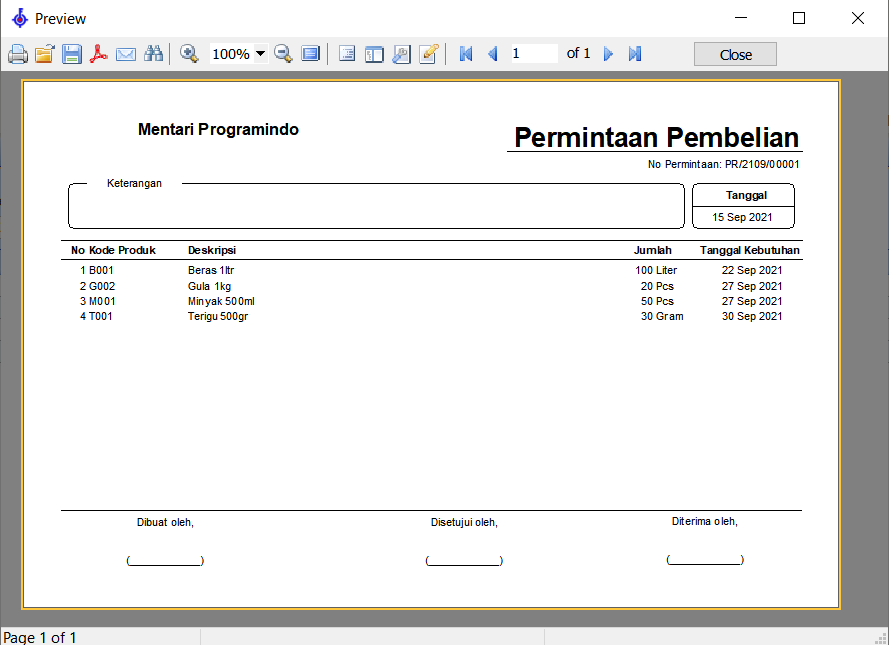Click product code 'T001'
The height and width of the screenshot is (645, 889).
point(101,316)
